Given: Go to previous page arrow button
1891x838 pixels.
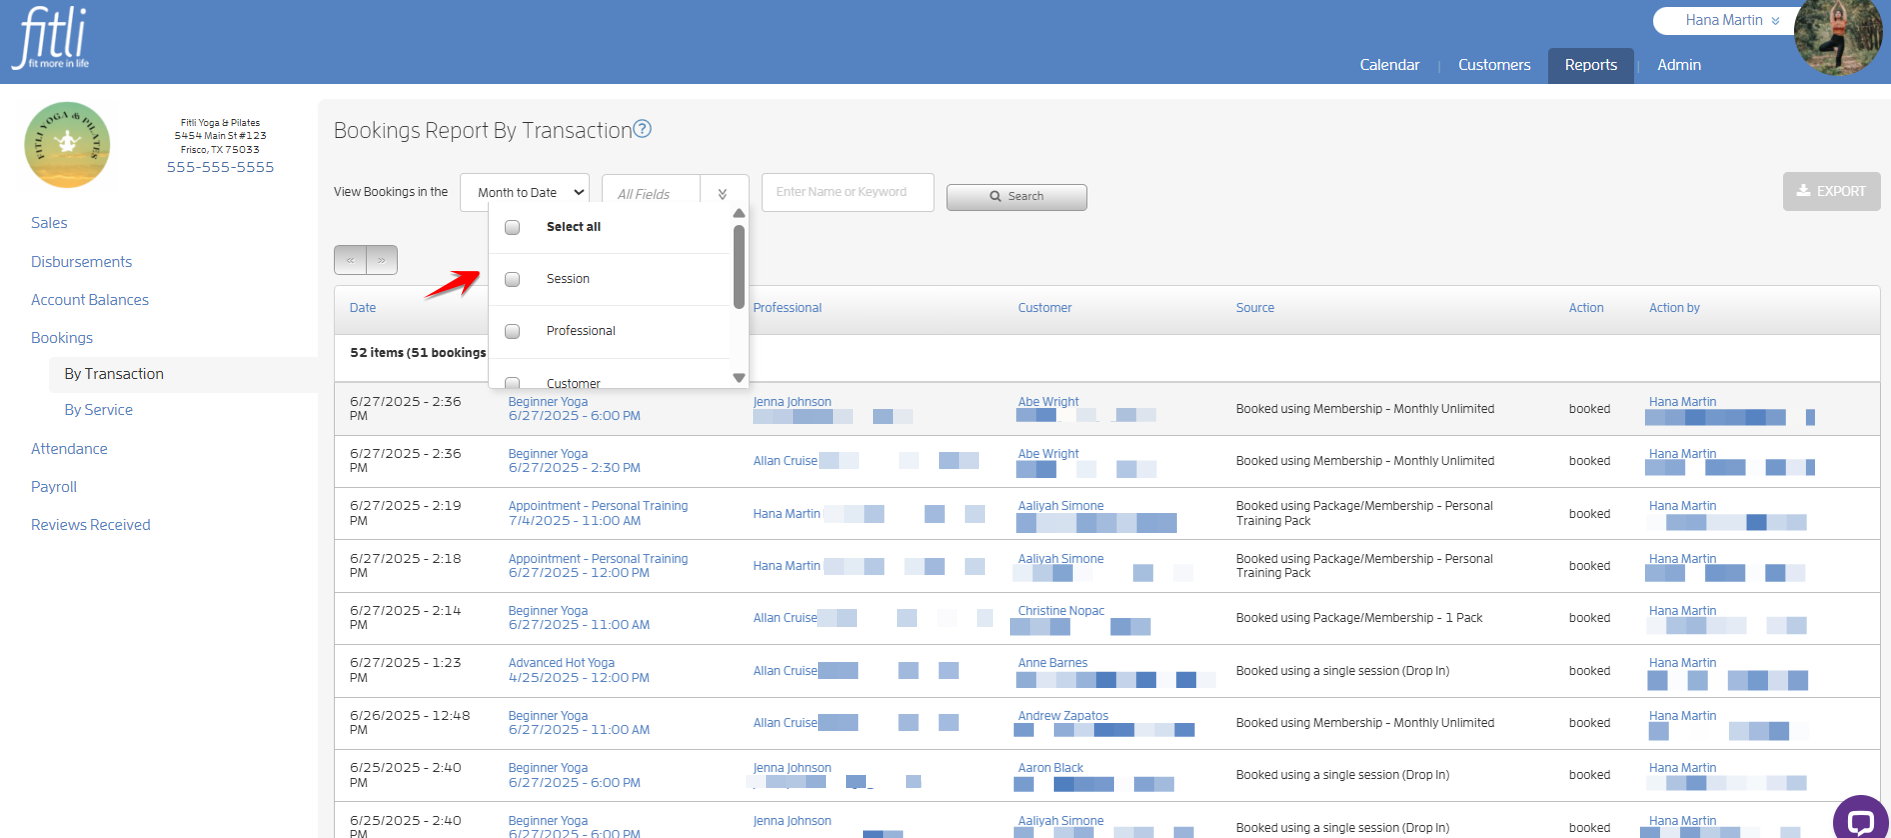Looking at the screenshot, I should [x=350, y=260].
